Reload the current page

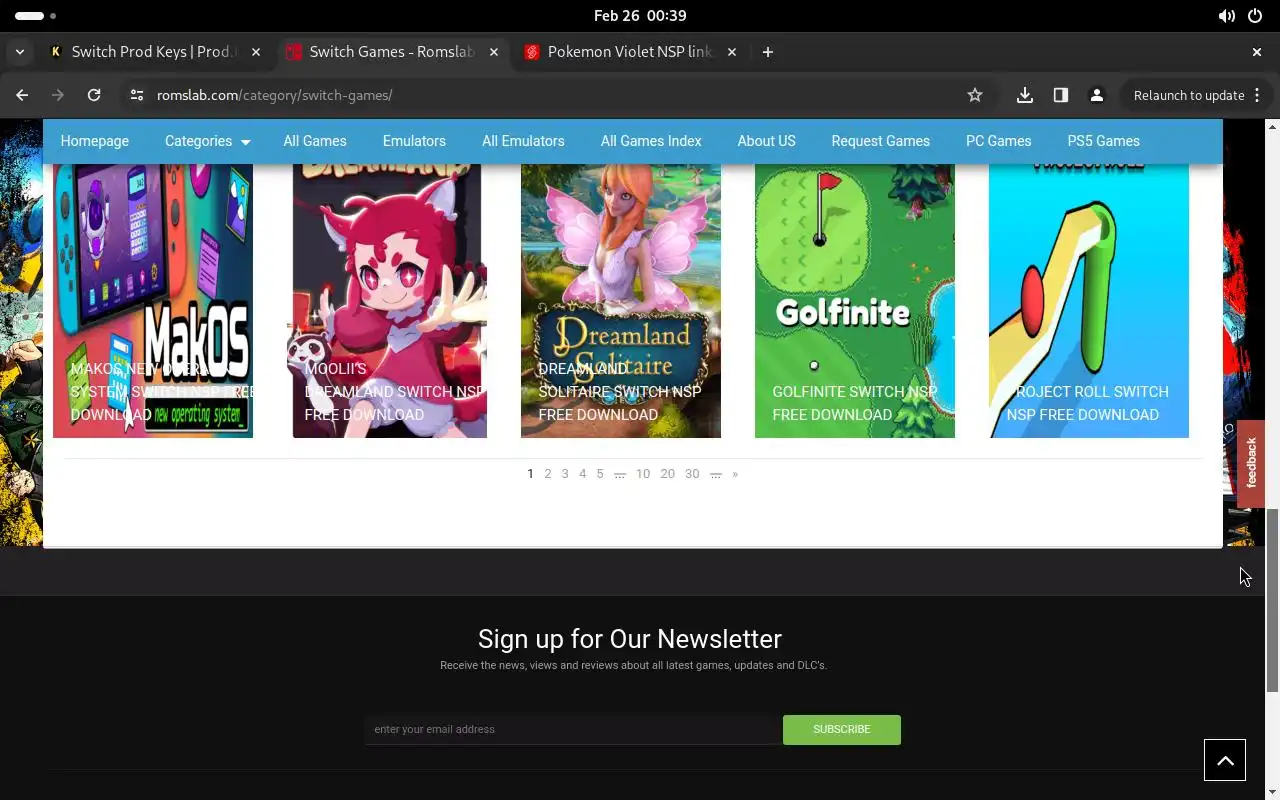tap(94, 95)
